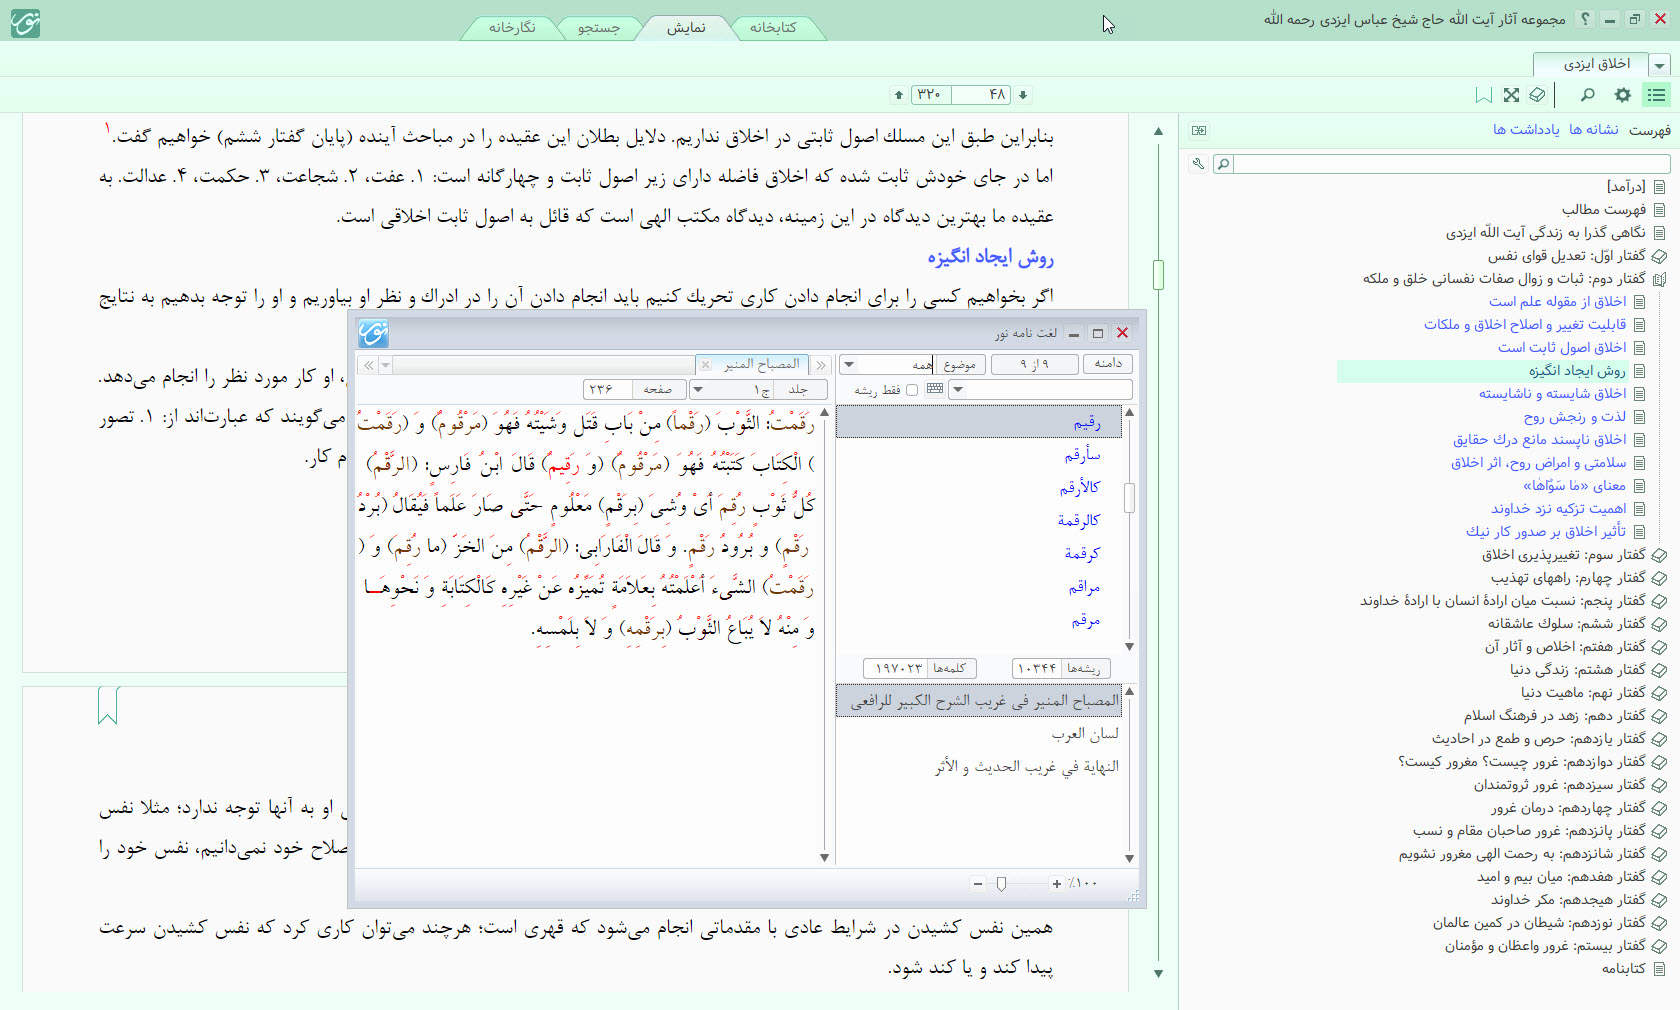Click the 'دامنه' button in dictionary window
This screenshot has width=1680, height=1010.
(x=1108, y=363)
